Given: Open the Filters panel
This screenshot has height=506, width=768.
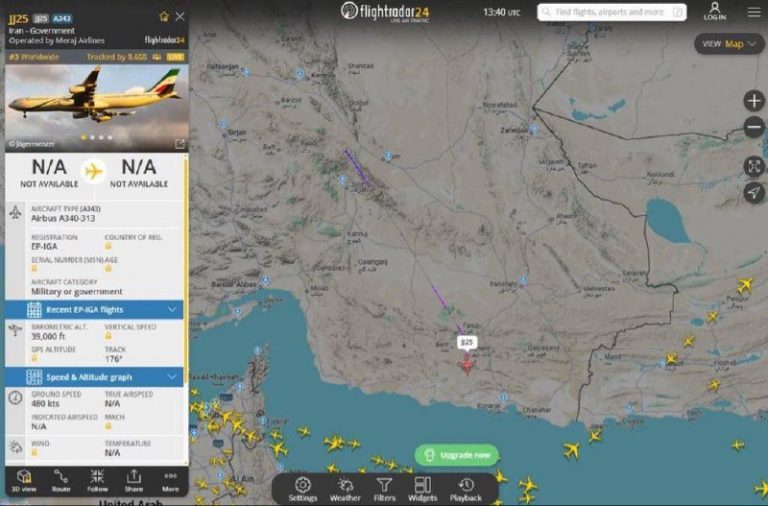Looking at the screenshot, I should 384,490.
